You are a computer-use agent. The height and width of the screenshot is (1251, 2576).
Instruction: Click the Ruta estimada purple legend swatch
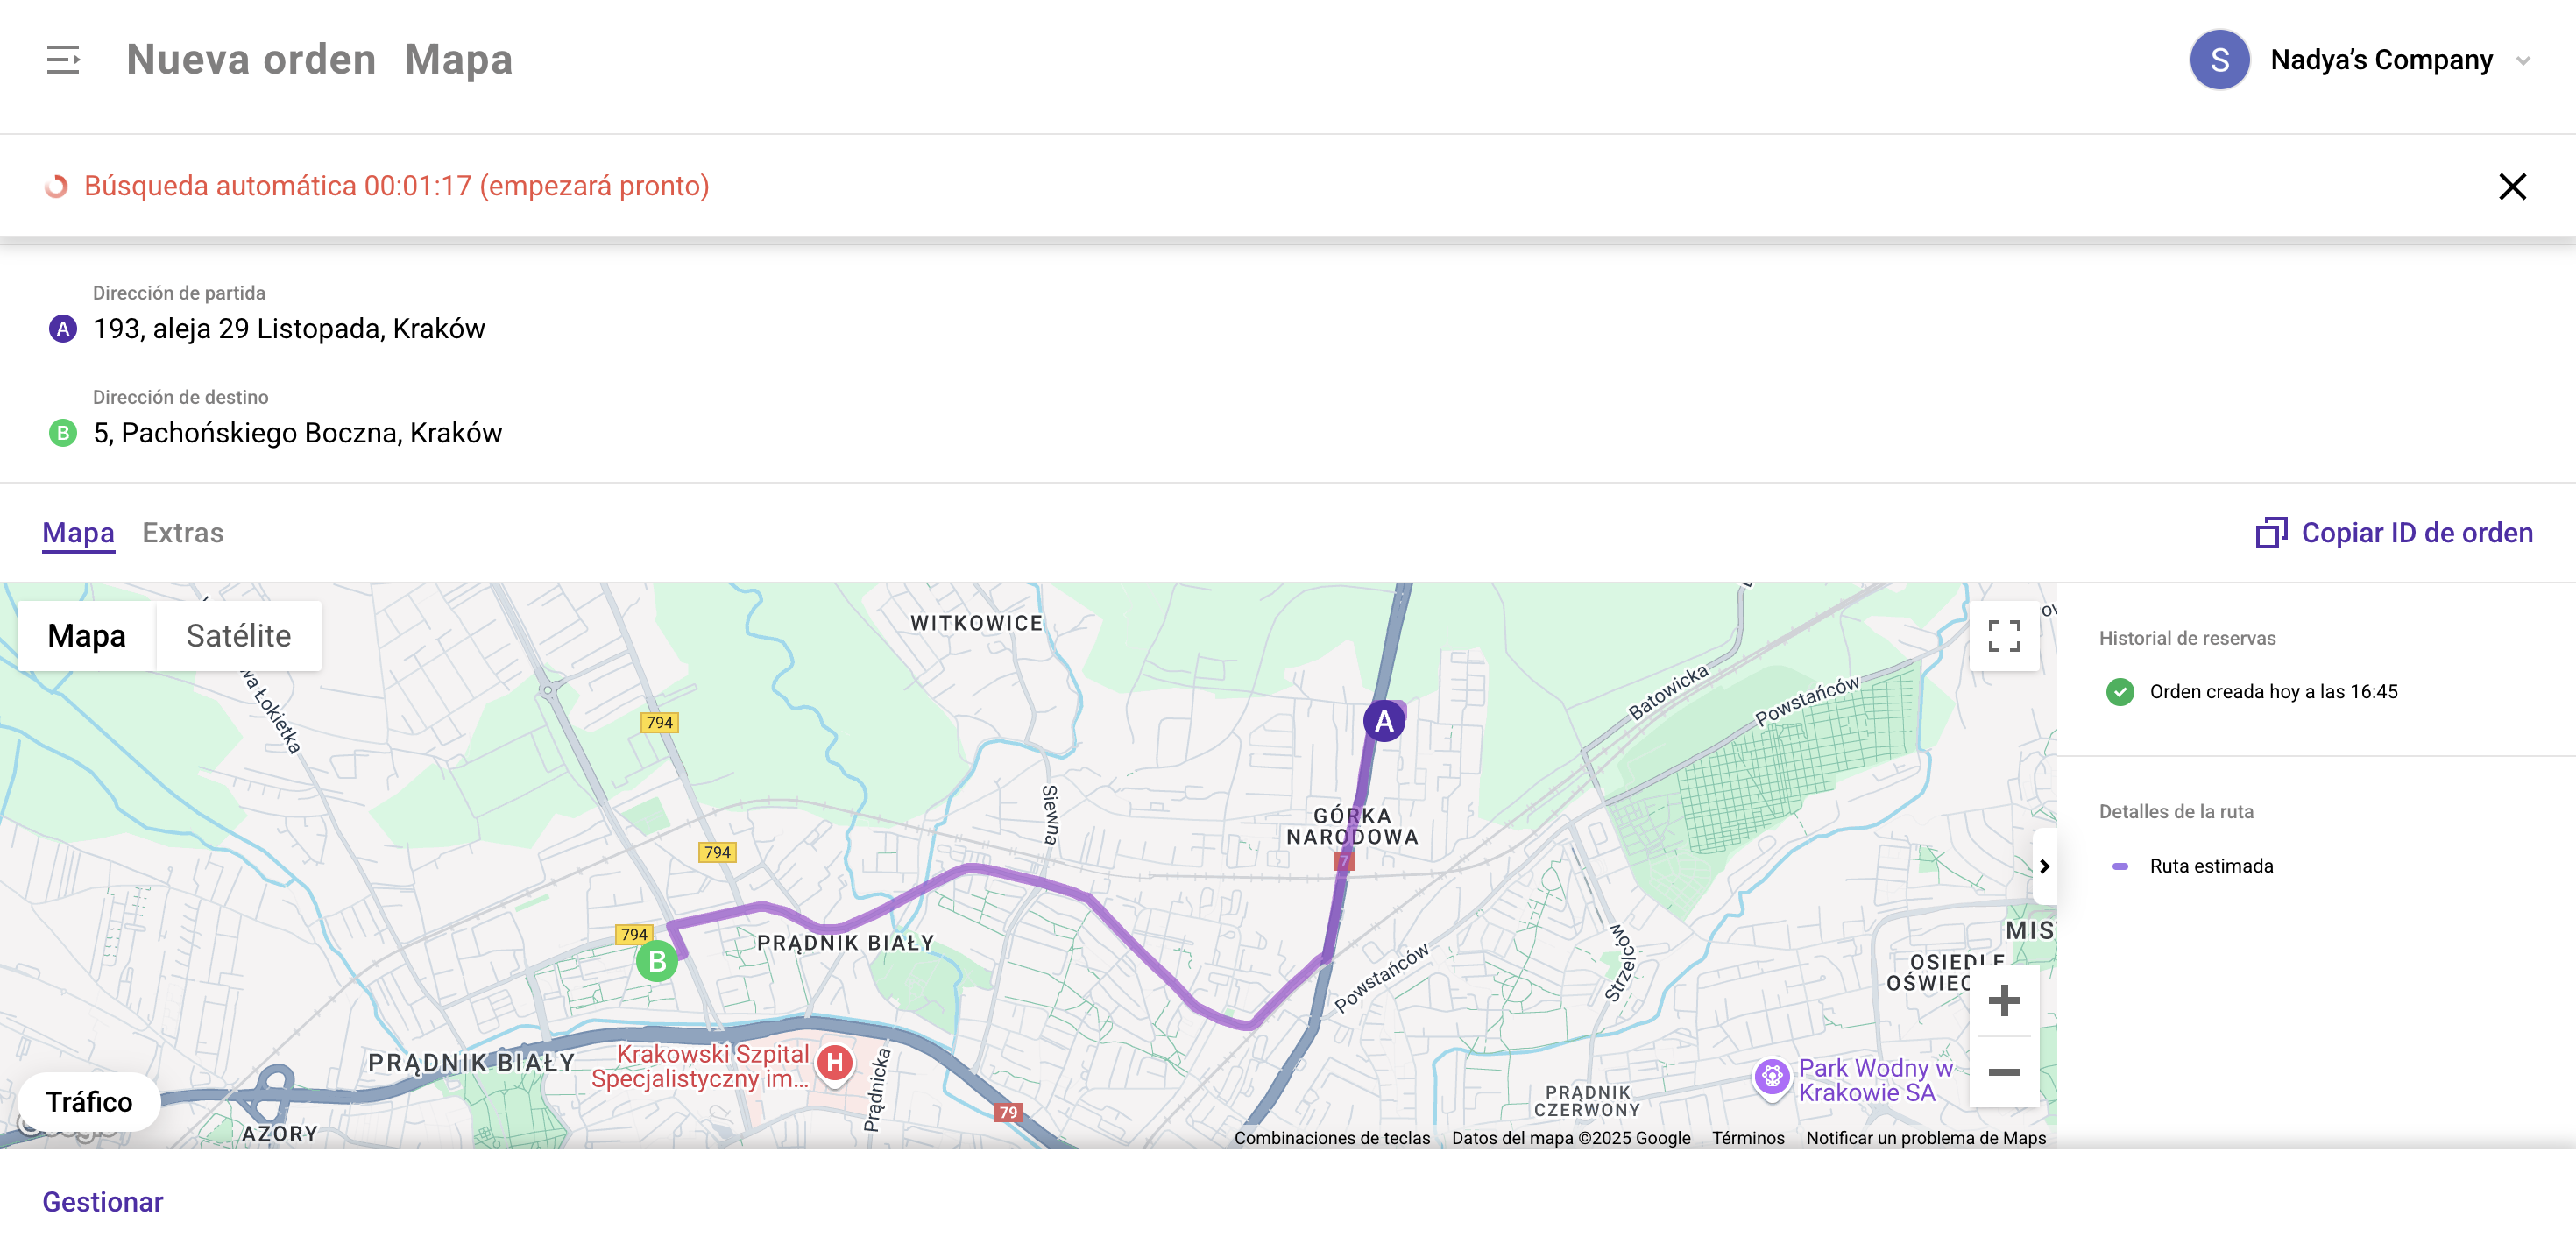[x=2119, y=866]
